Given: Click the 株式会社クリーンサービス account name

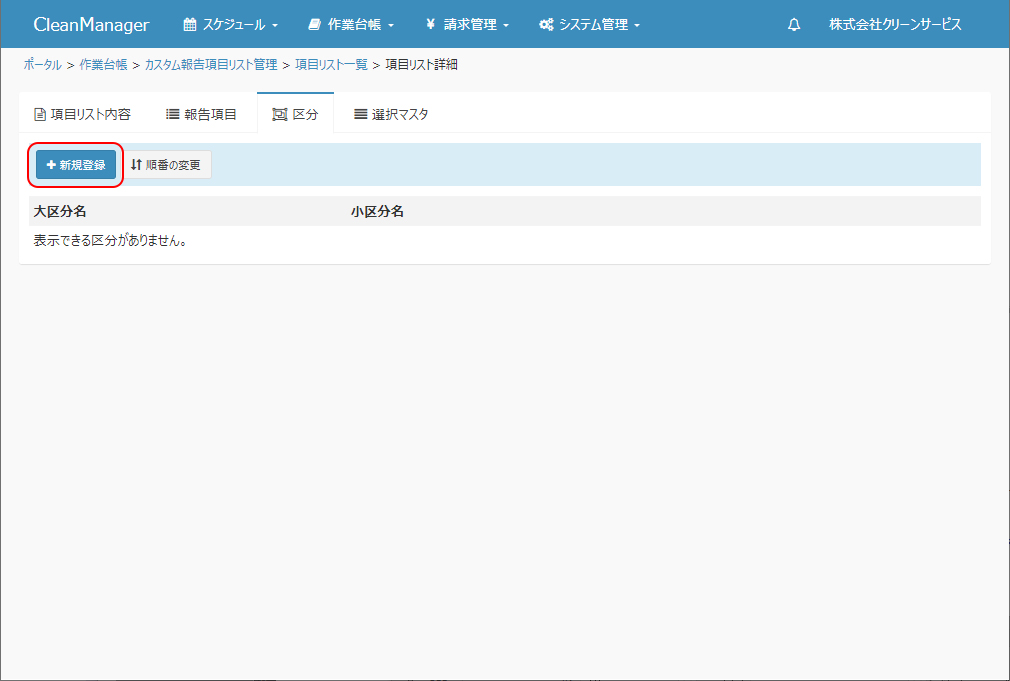Looking at the screenshot, I should click(x=895, y=25).
